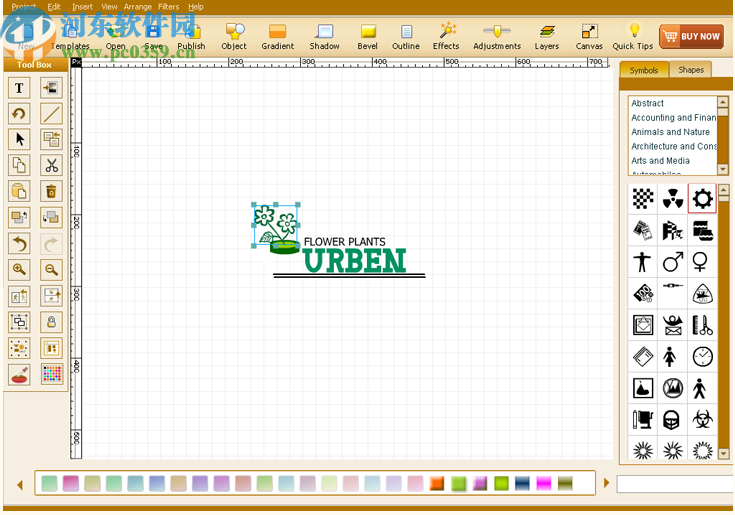735x515 pixels.
Task: Choose the scissors and comb symbol
Action: tap(702, 325)
